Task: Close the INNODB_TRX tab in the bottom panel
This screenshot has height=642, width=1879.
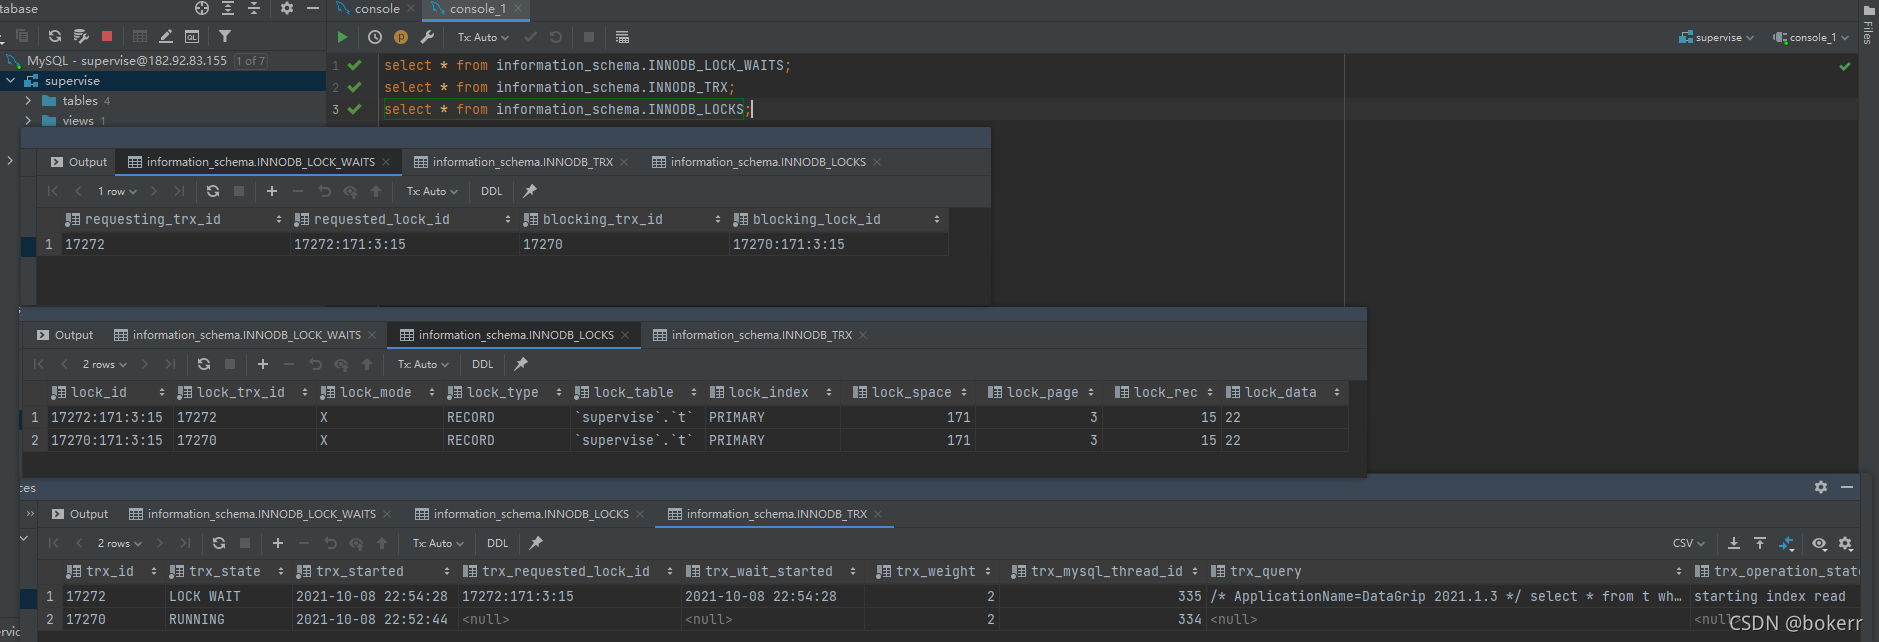Action: pos(878,514)
